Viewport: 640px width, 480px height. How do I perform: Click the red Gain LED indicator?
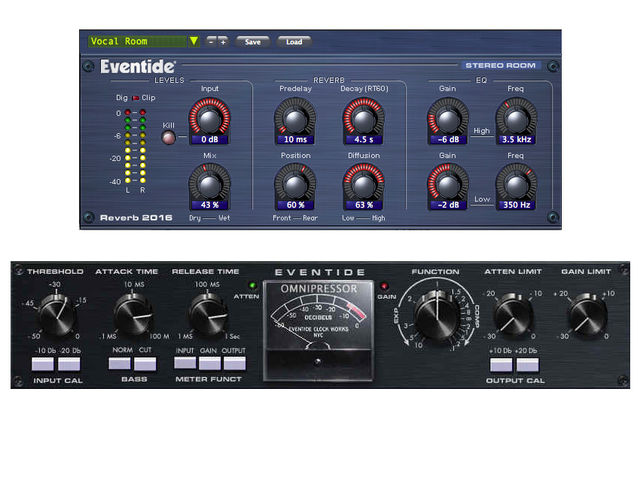(x=384, y=286)
